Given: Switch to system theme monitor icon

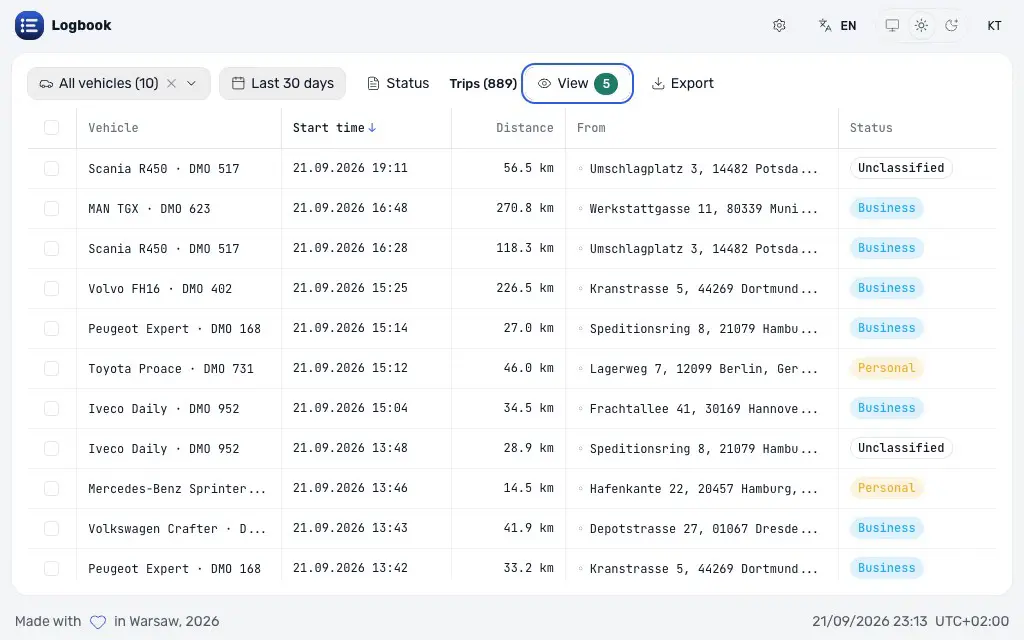Looking at the screenshot, I should (892, 25).
